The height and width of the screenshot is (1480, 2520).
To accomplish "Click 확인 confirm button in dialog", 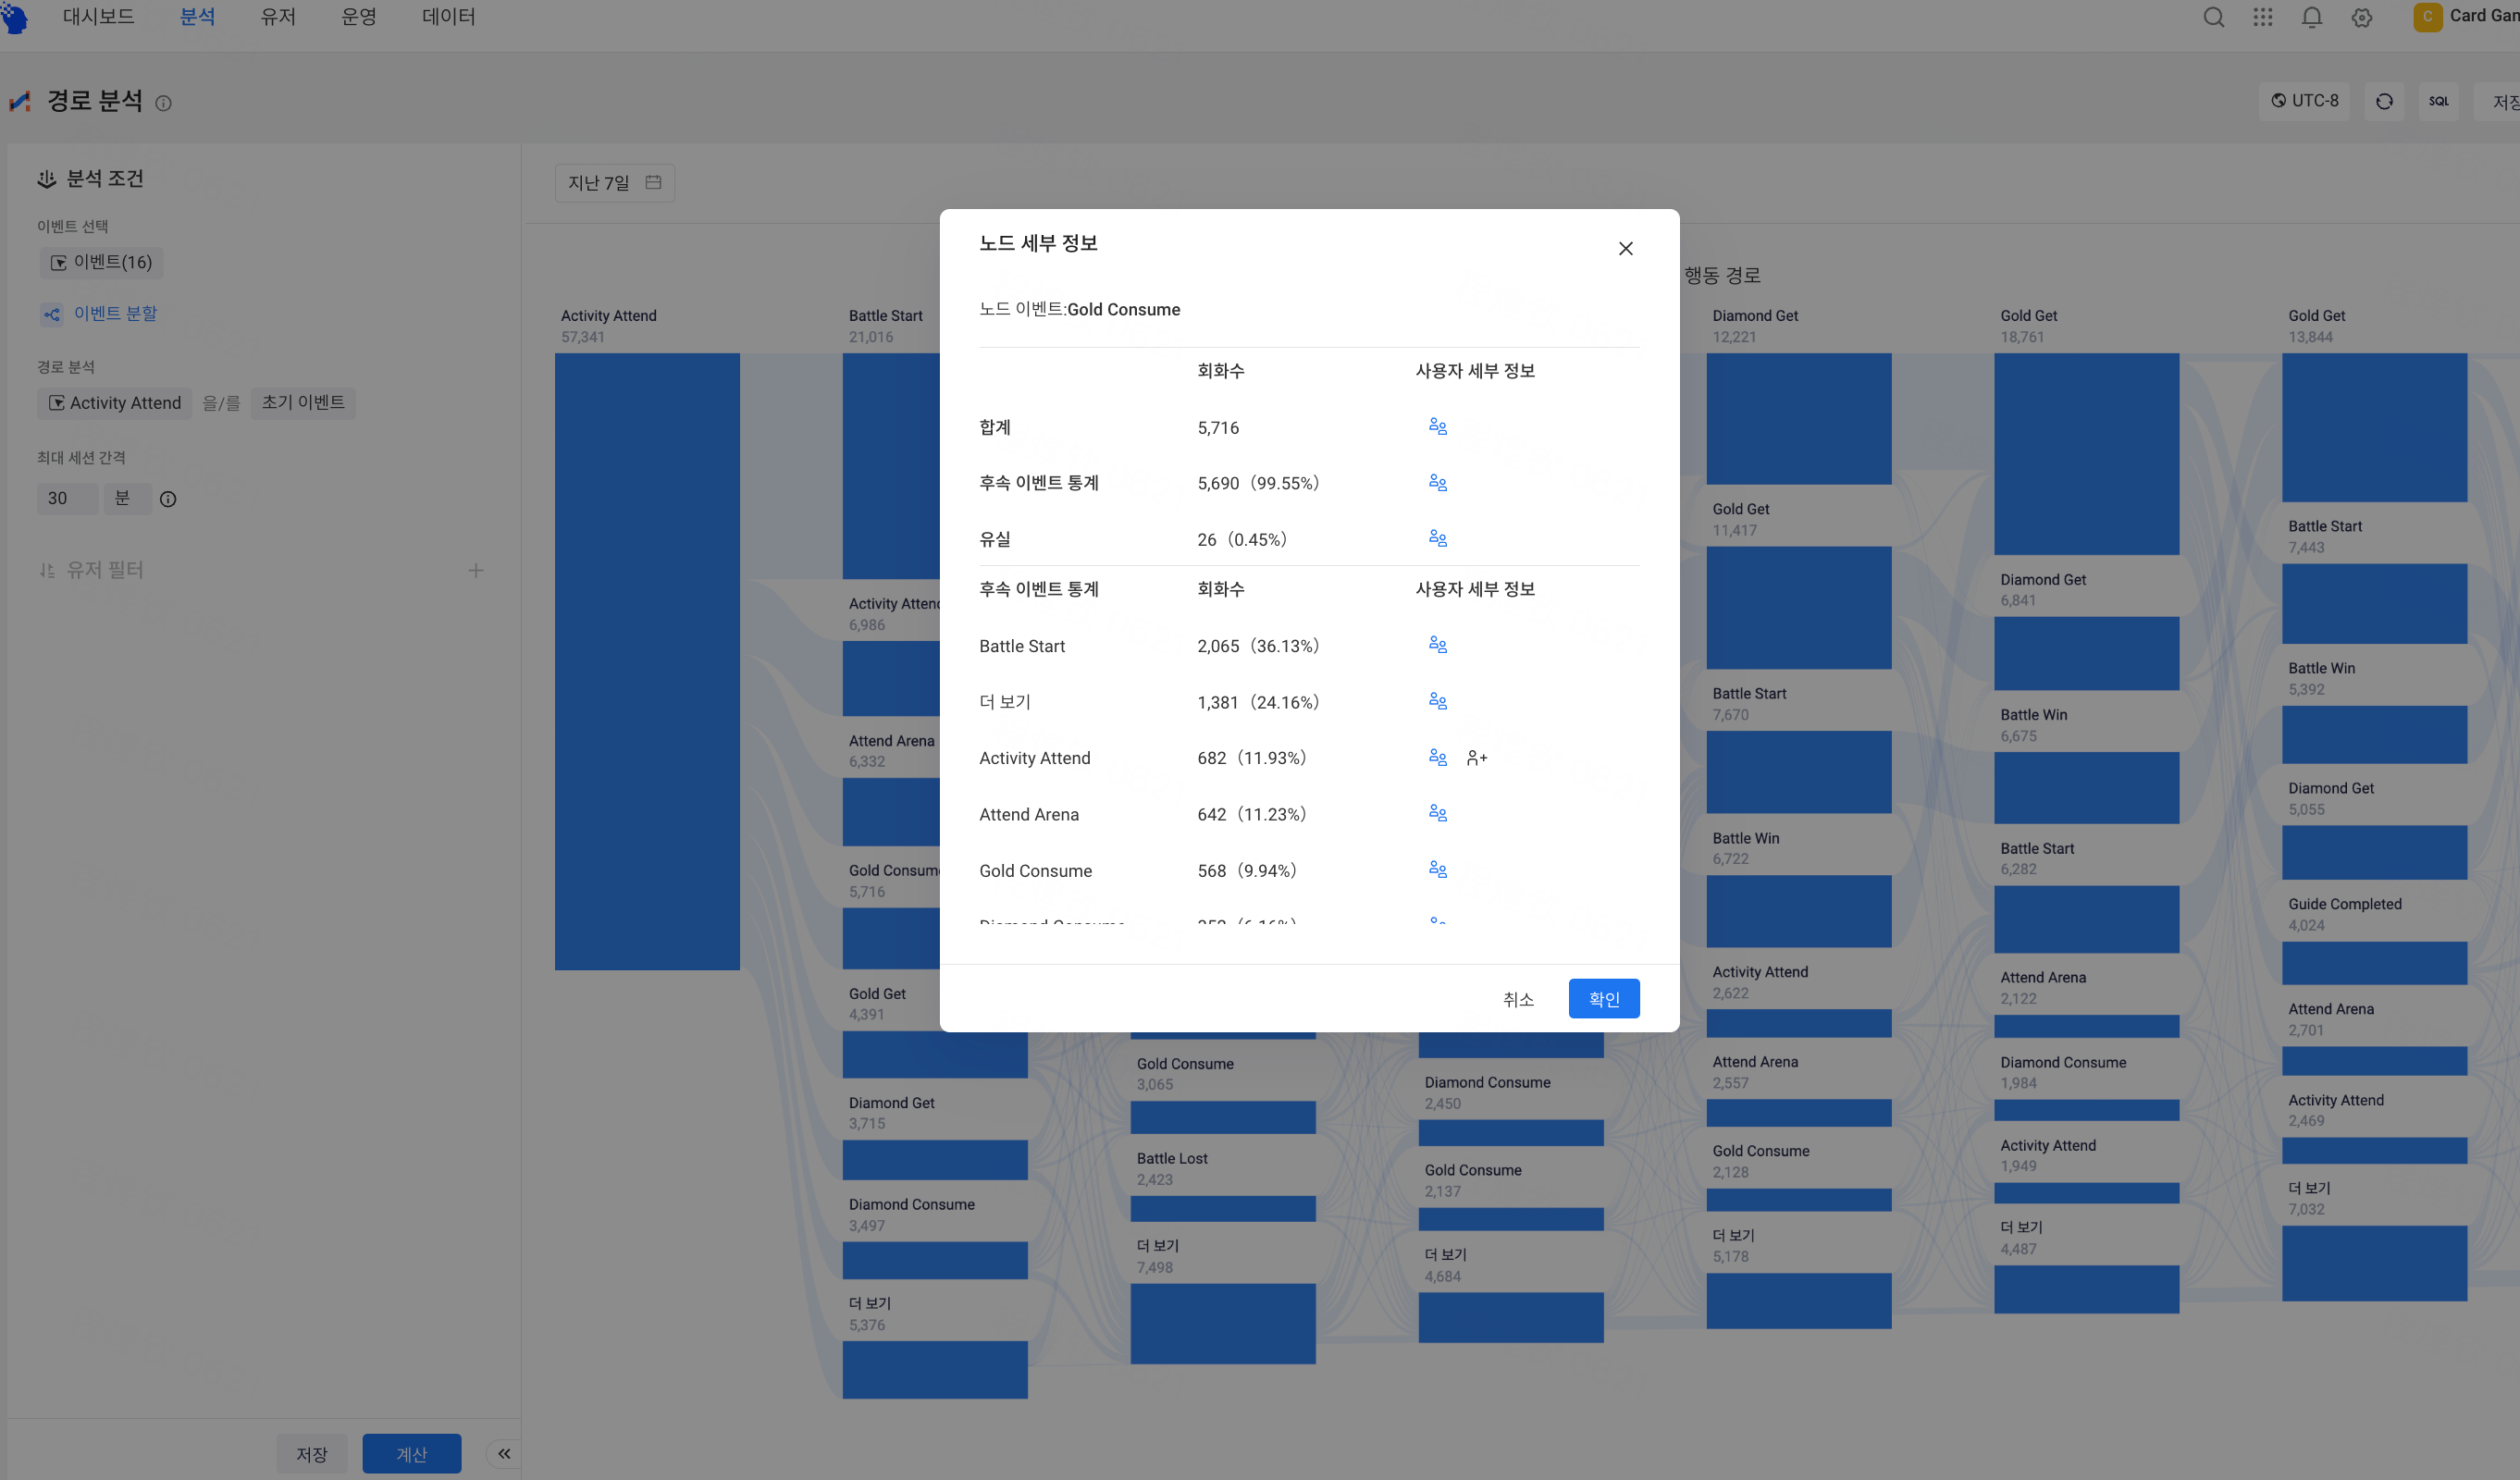I will (1604, 998).
